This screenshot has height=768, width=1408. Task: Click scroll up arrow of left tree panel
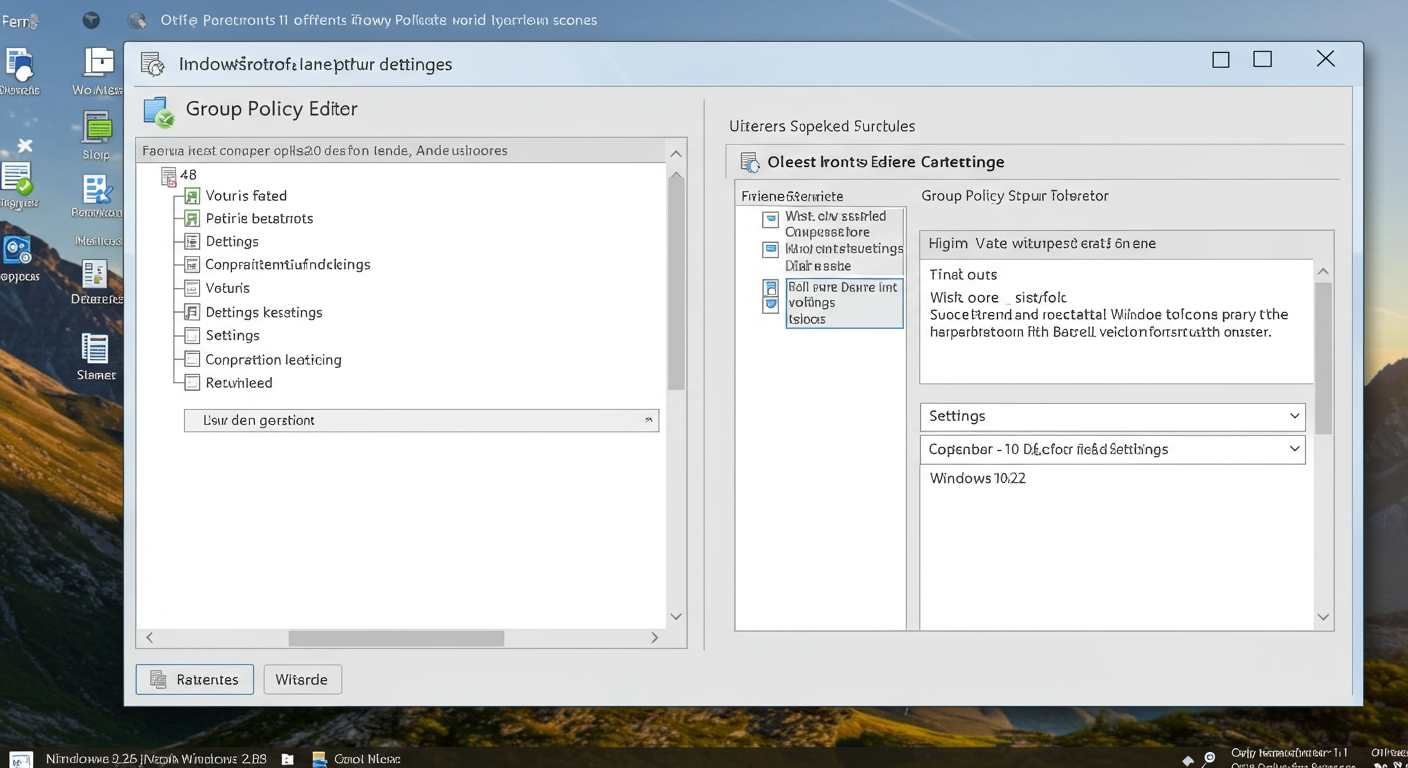click(676, 153)
